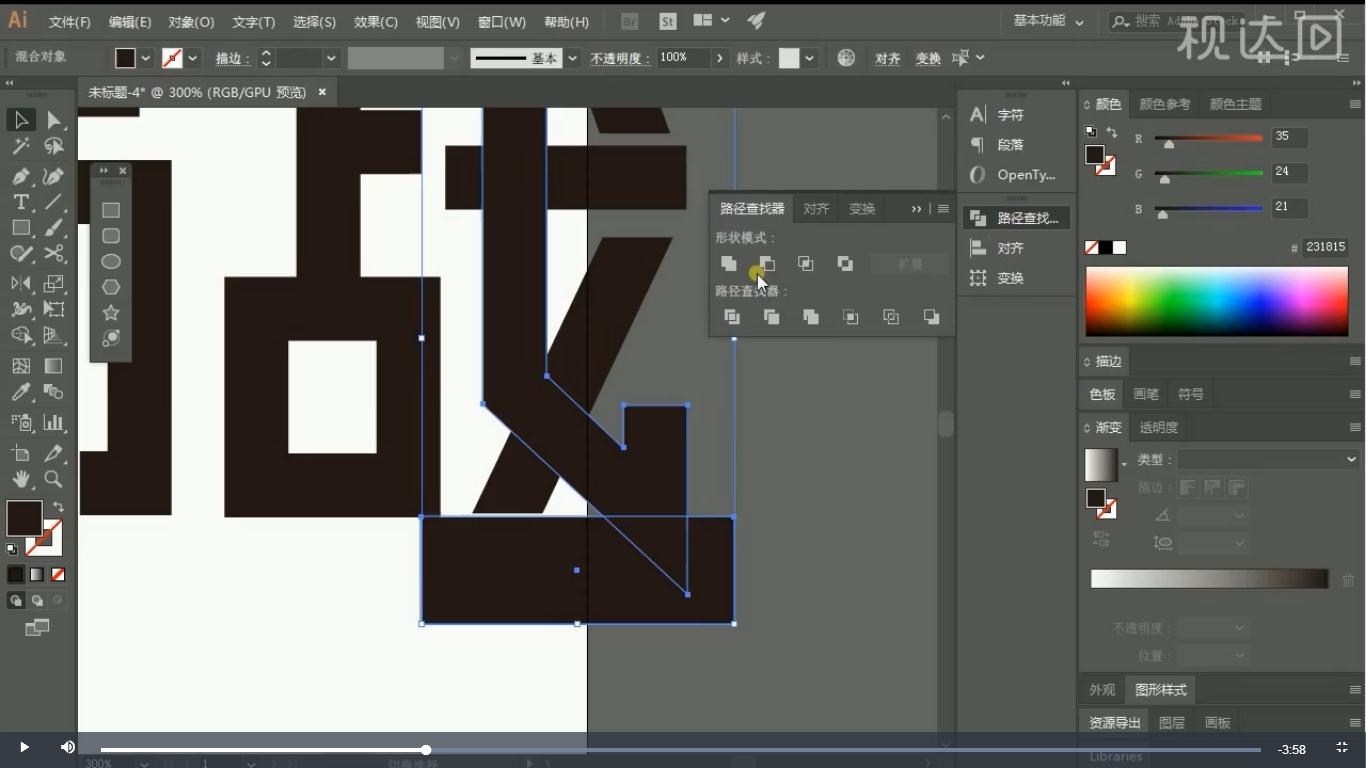This screenshot has width=1366, height=768.
Task: Set stroke to None in toolbar swatches
Action: tap(58, 574)
